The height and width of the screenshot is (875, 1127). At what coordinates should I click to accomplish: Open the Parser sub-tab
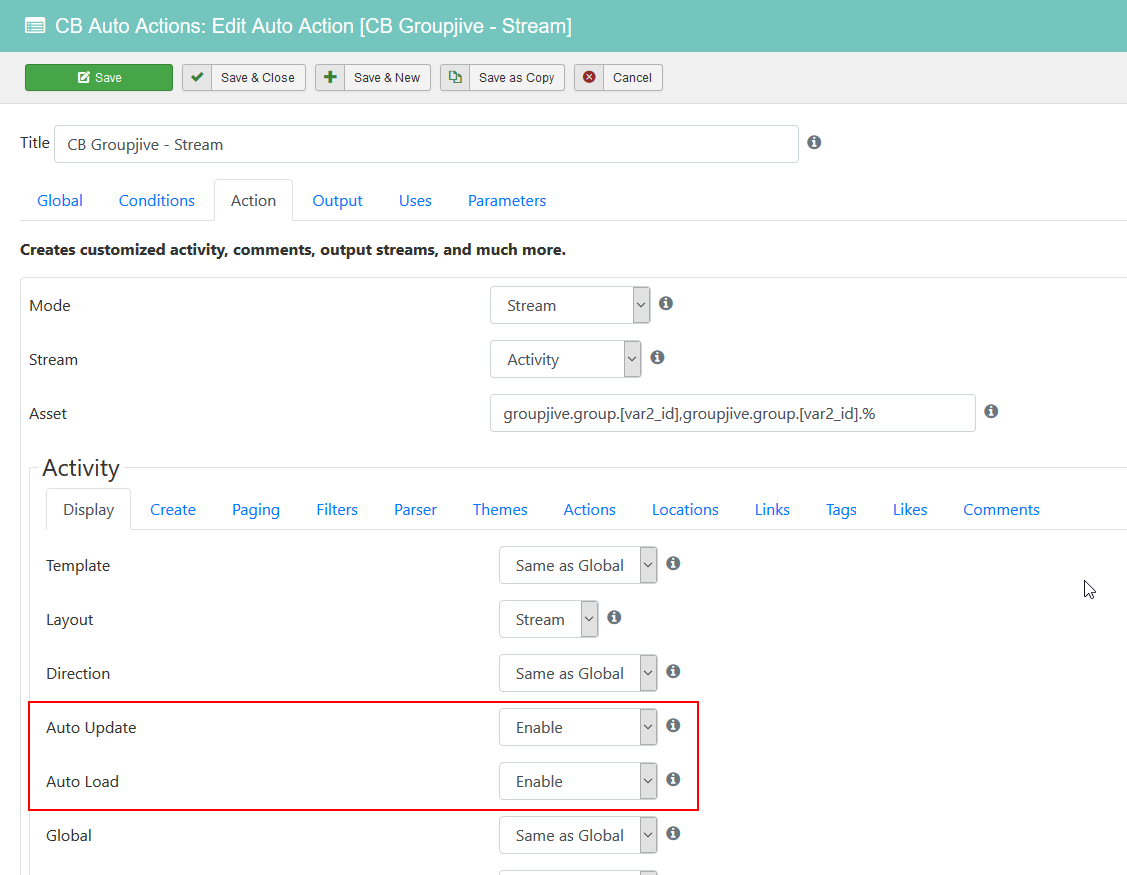tap(415, 510)
